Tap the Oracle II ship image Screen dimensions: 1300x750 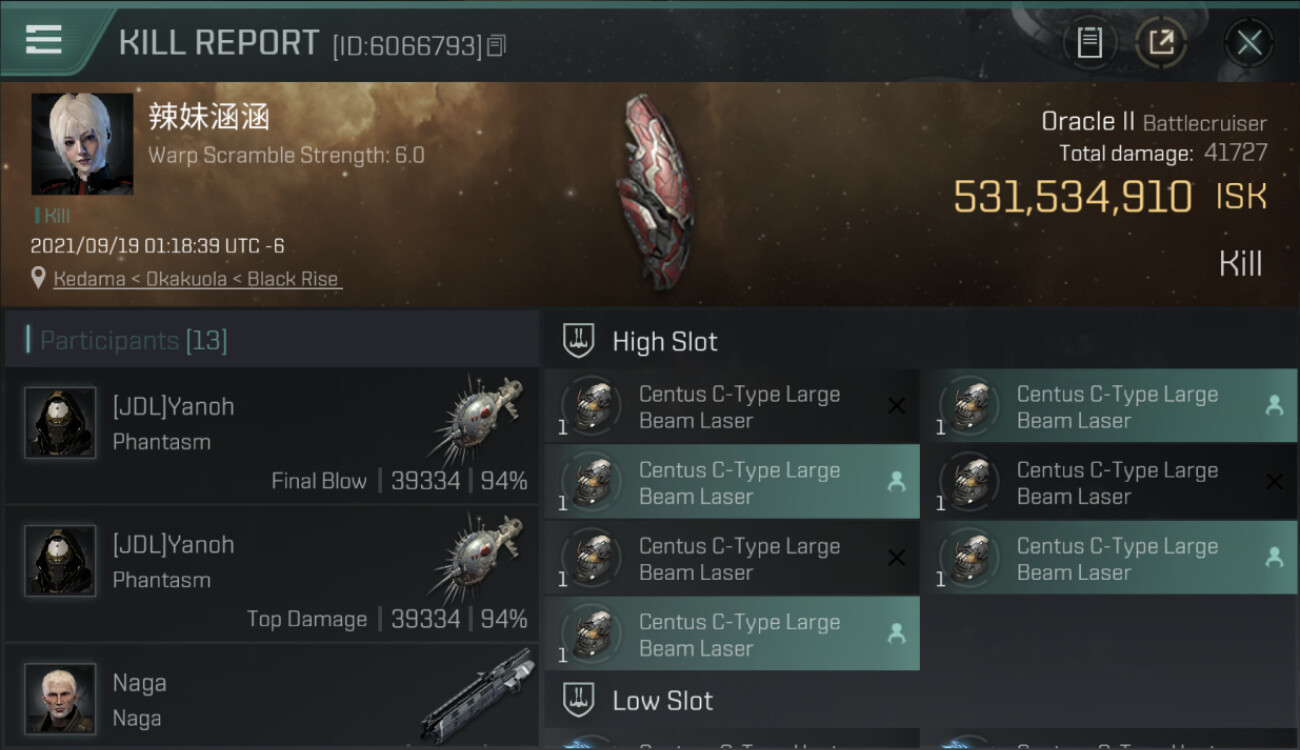point(655,192)
